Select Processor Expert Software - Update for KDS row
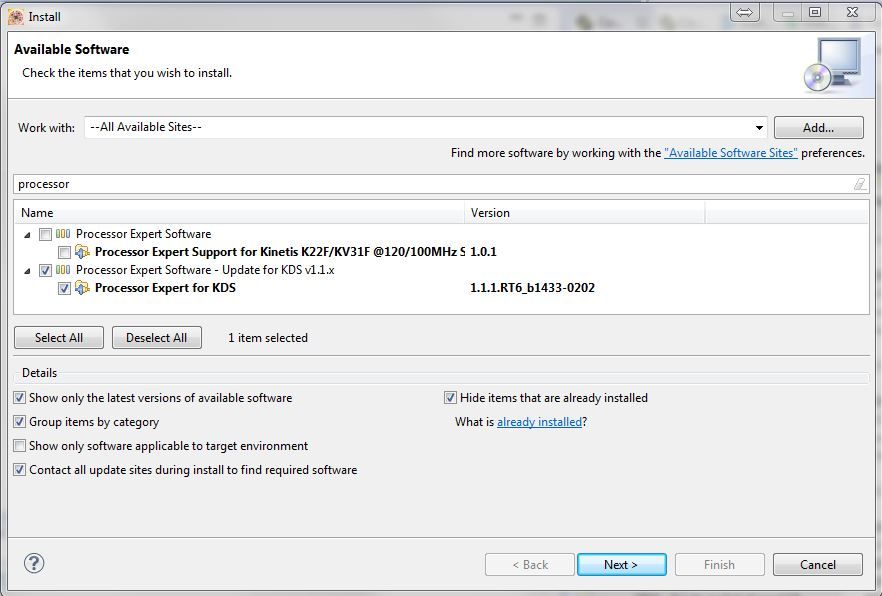This screenshot has width=882, height=596. pos(205,270)
